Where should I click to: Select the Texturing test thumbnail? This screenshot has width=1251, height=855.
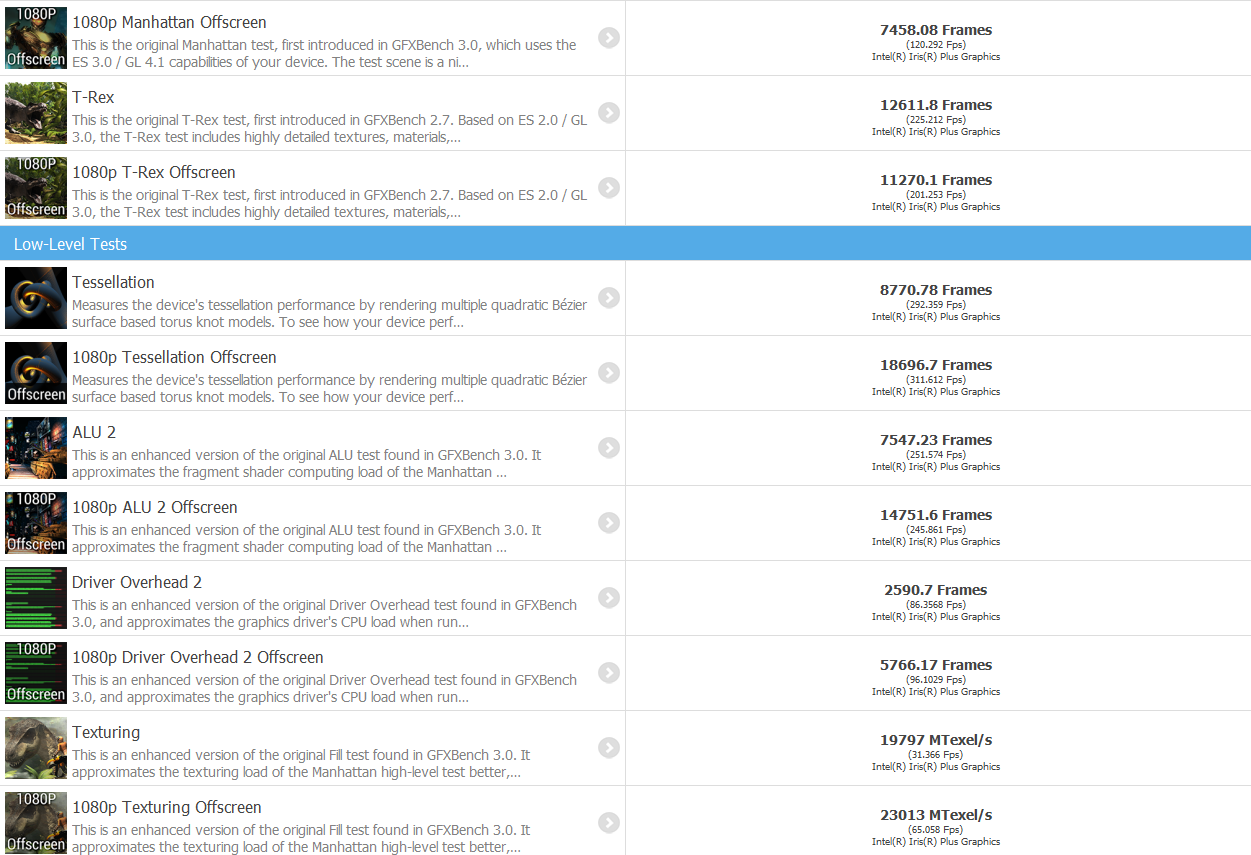click(x=36, y=748)
